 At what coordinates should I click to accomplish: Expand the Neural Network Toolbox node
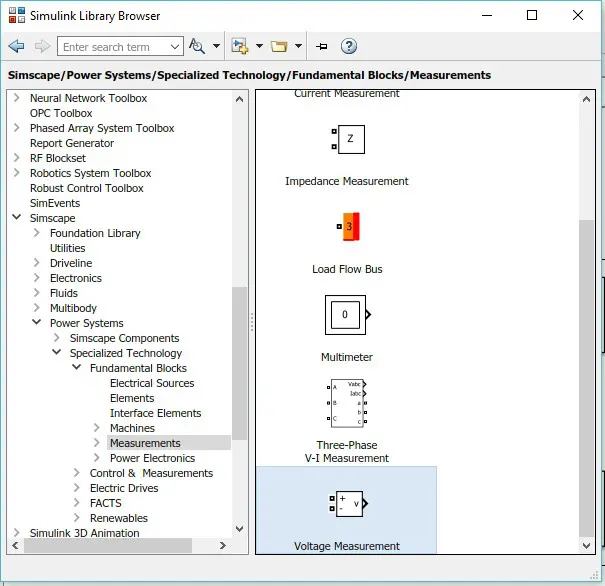point(17,98)
